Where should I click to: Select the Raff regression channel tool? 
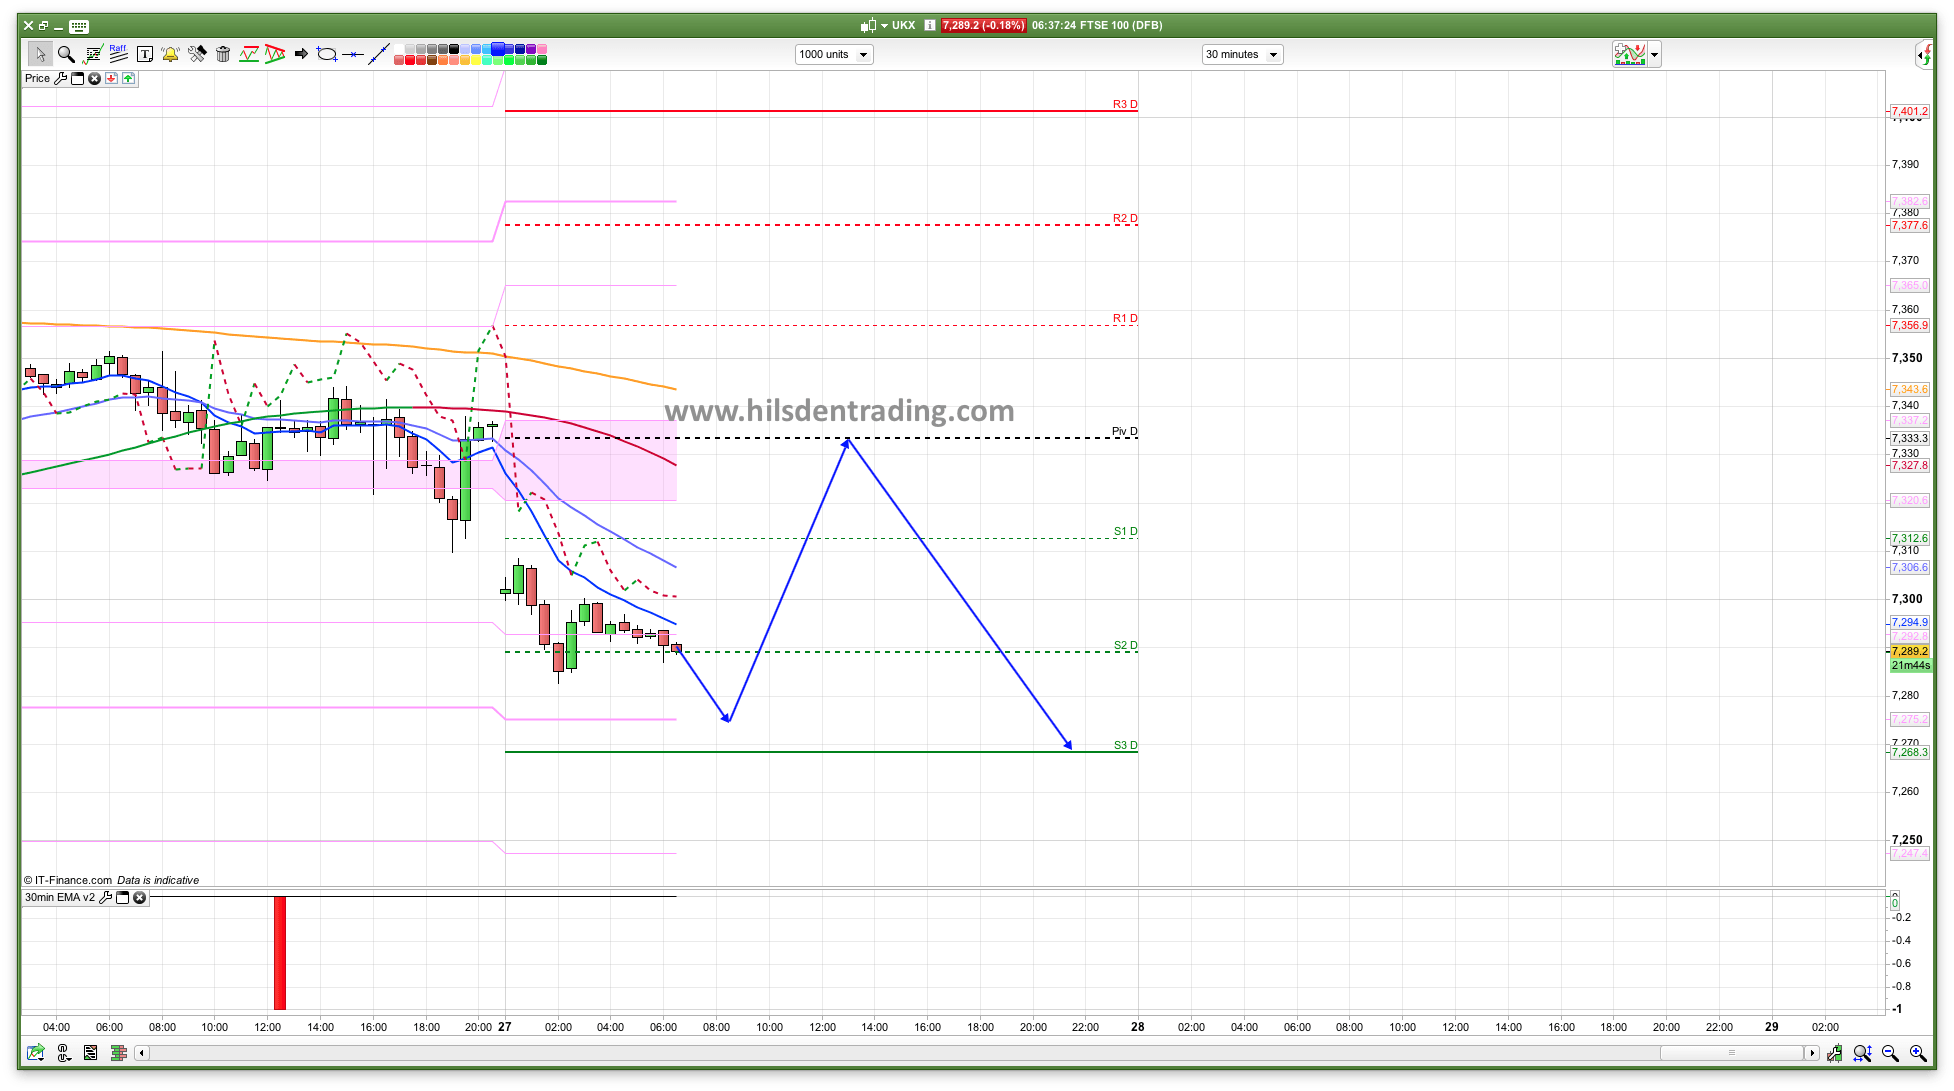(118, 53)
